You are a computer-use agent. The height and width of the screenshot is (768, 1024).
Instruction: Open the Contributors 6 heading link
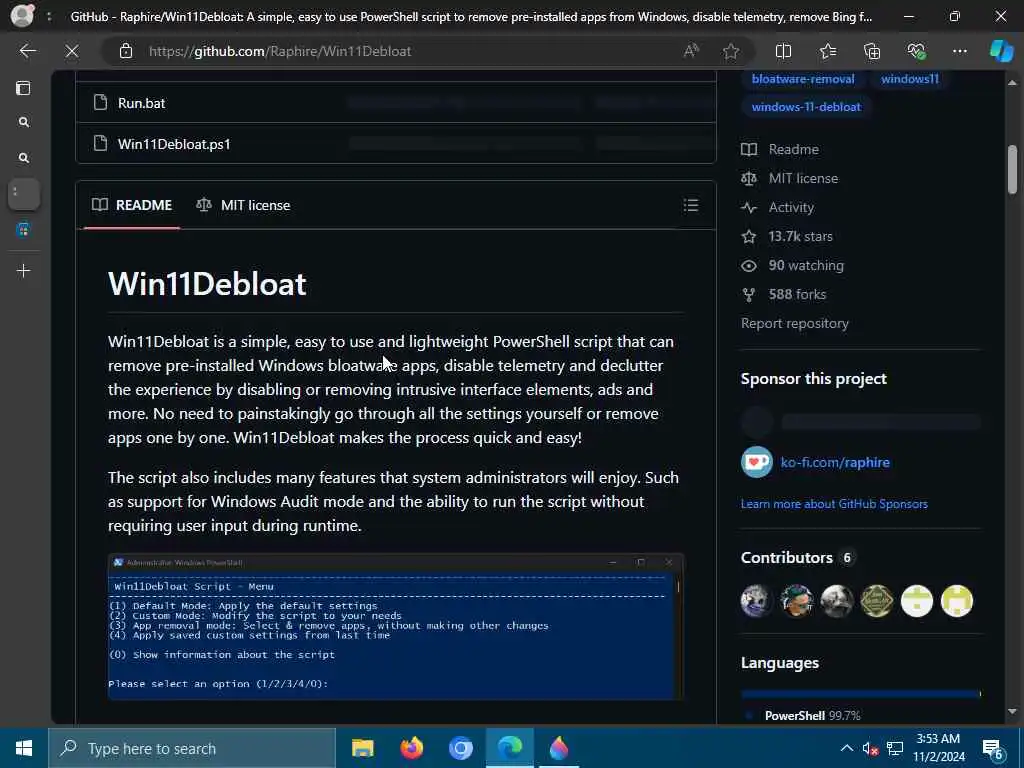796,558
